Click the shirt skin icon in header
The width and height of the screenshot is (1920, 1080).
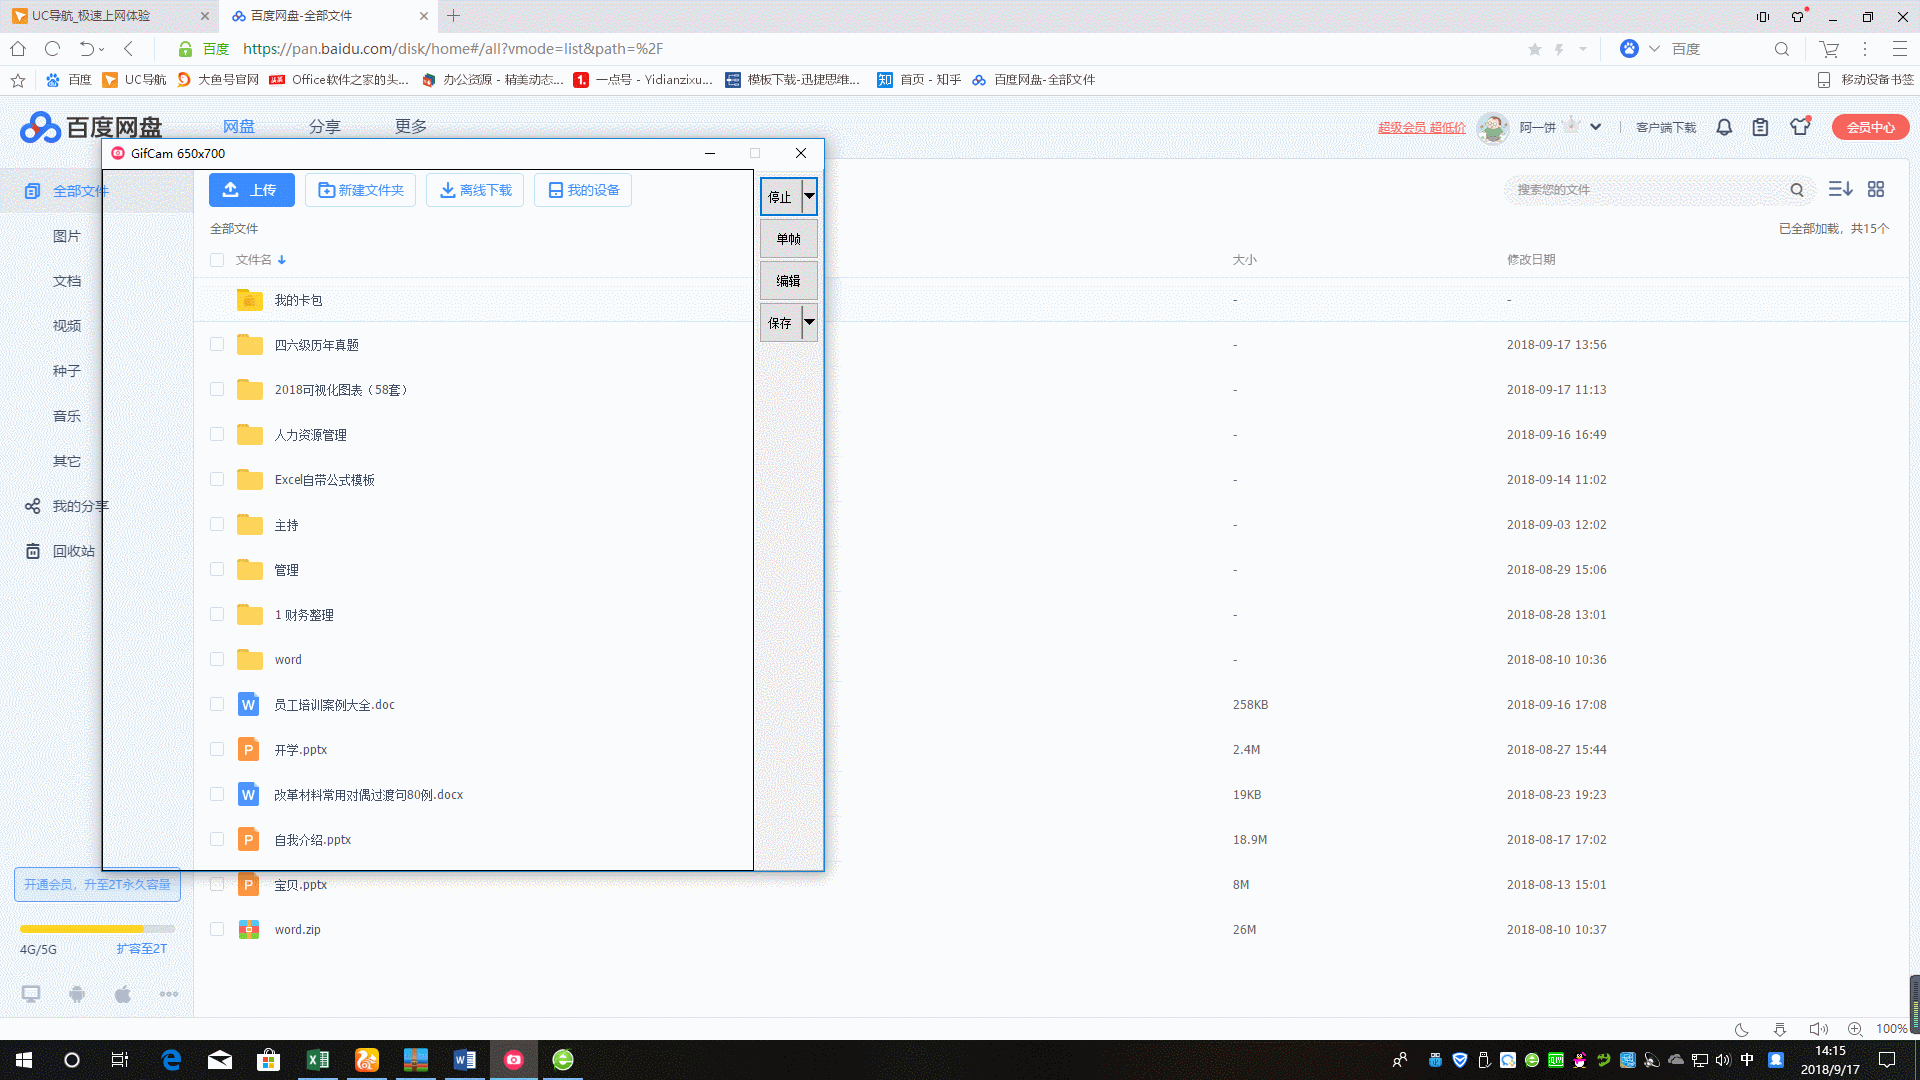[1800, 127]
